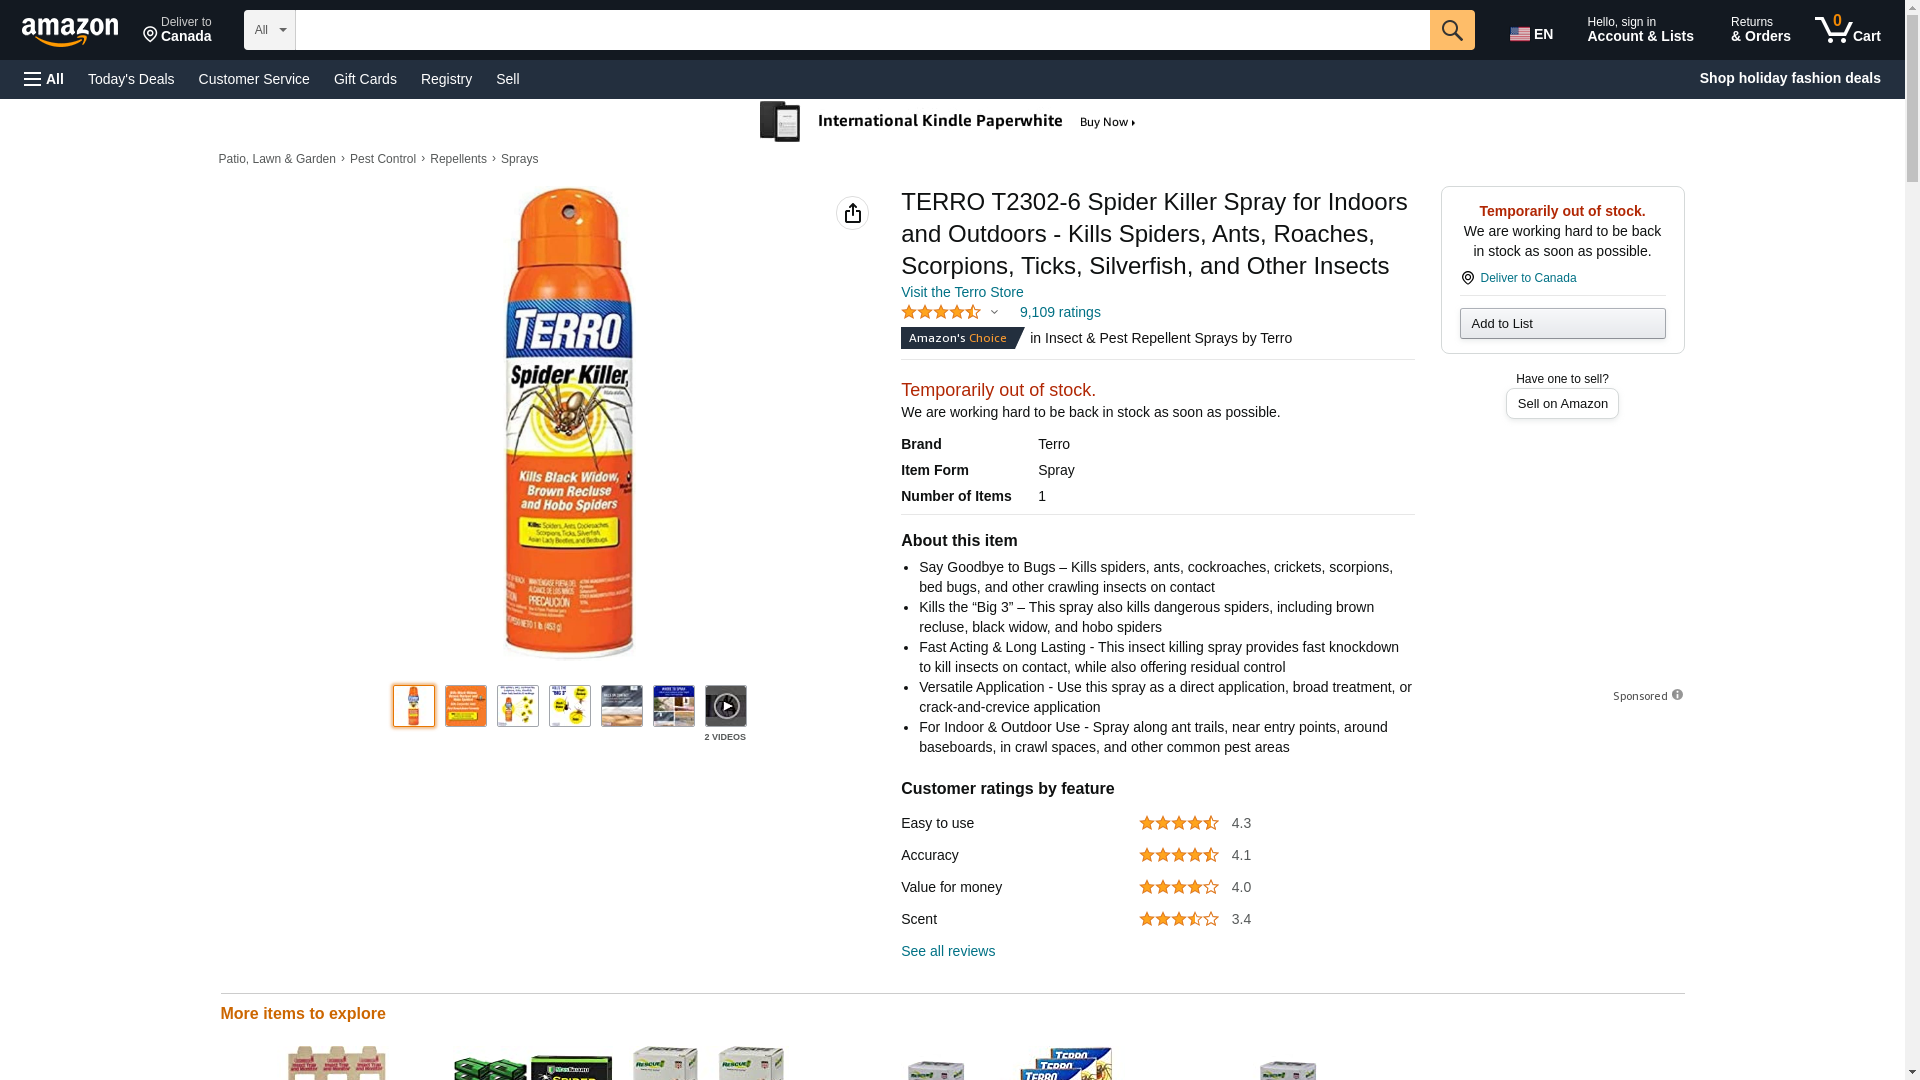Open the Gift Cards page
The image size is (1920, 1080).
click(x=365, y=79)
